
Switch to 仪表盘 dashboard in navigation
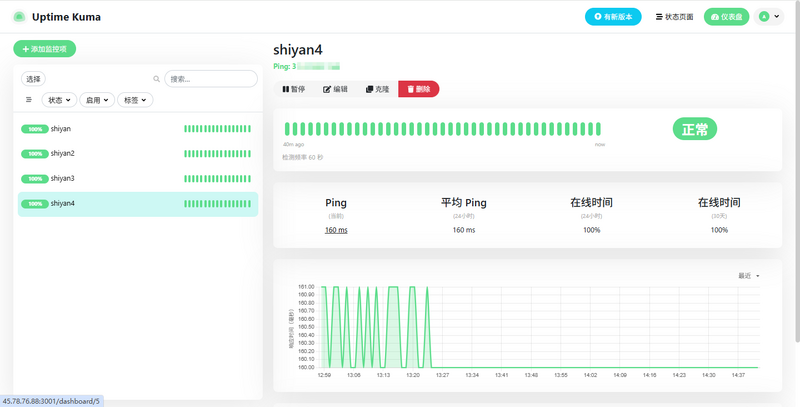[x=727, y=17]
